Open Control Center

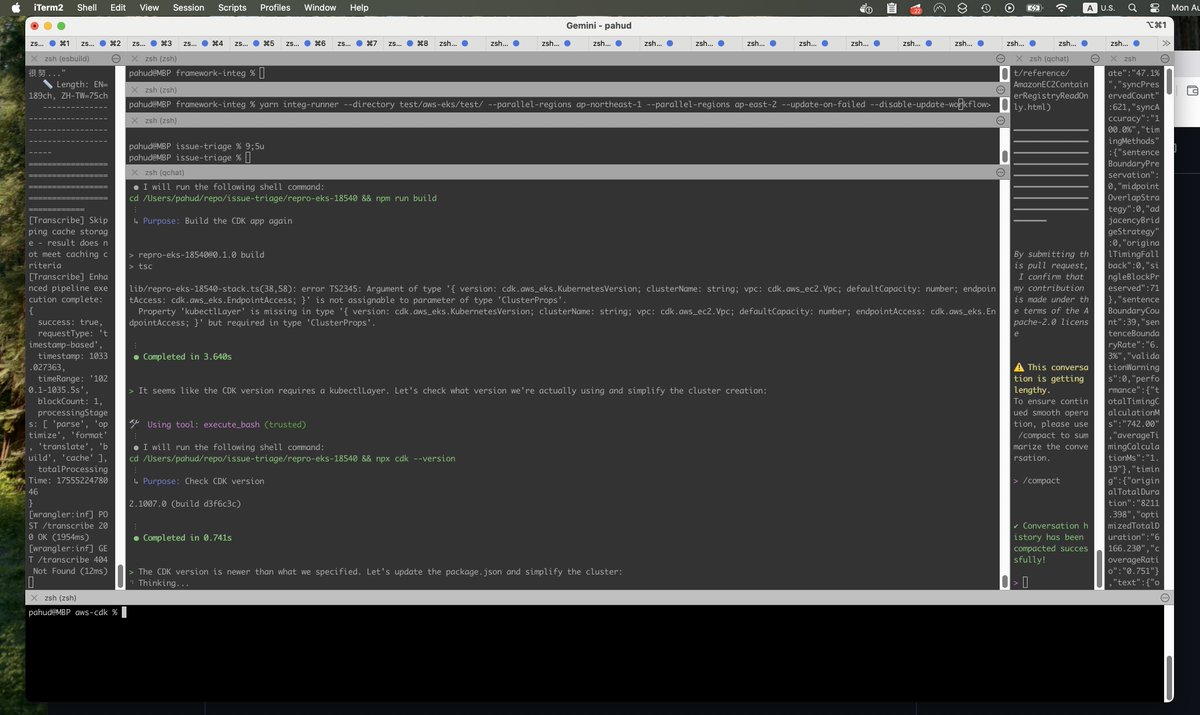pyautogui.click(x=1157, y=7)
